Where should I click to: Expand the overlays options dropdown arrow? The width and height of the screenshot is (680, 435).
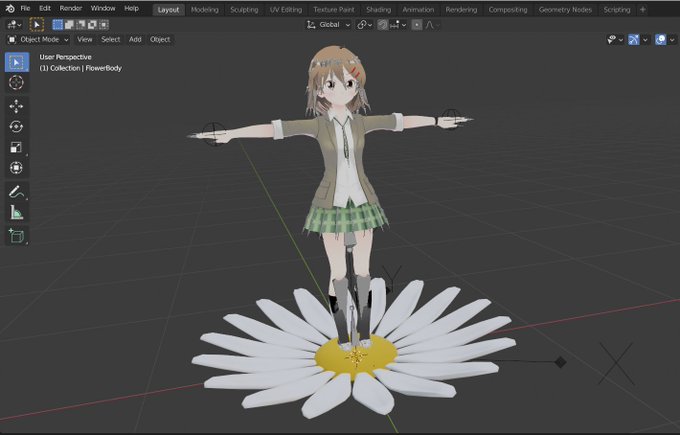point(672,40)
